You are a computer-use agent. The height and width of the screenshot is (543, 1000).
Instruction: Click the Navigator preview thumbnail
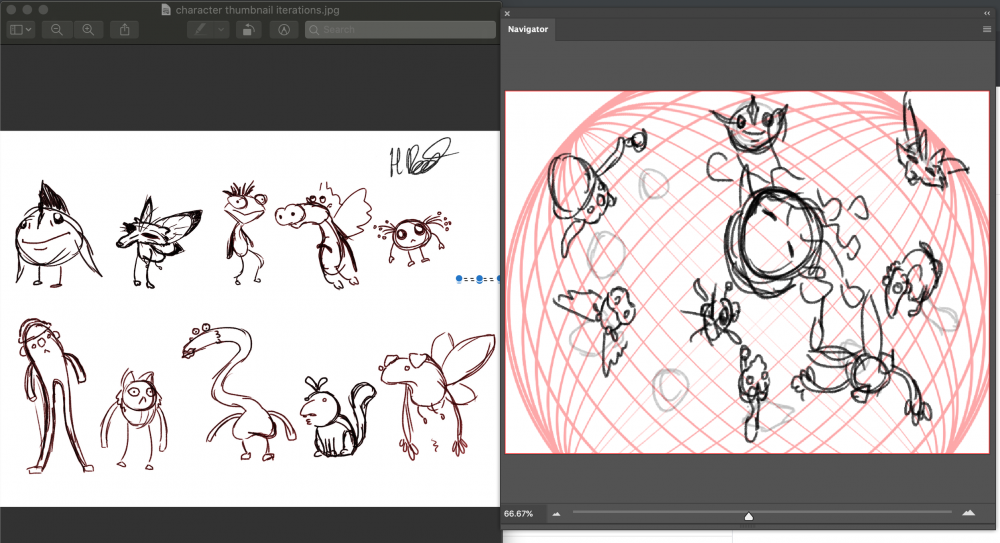(x=747, y=272)
